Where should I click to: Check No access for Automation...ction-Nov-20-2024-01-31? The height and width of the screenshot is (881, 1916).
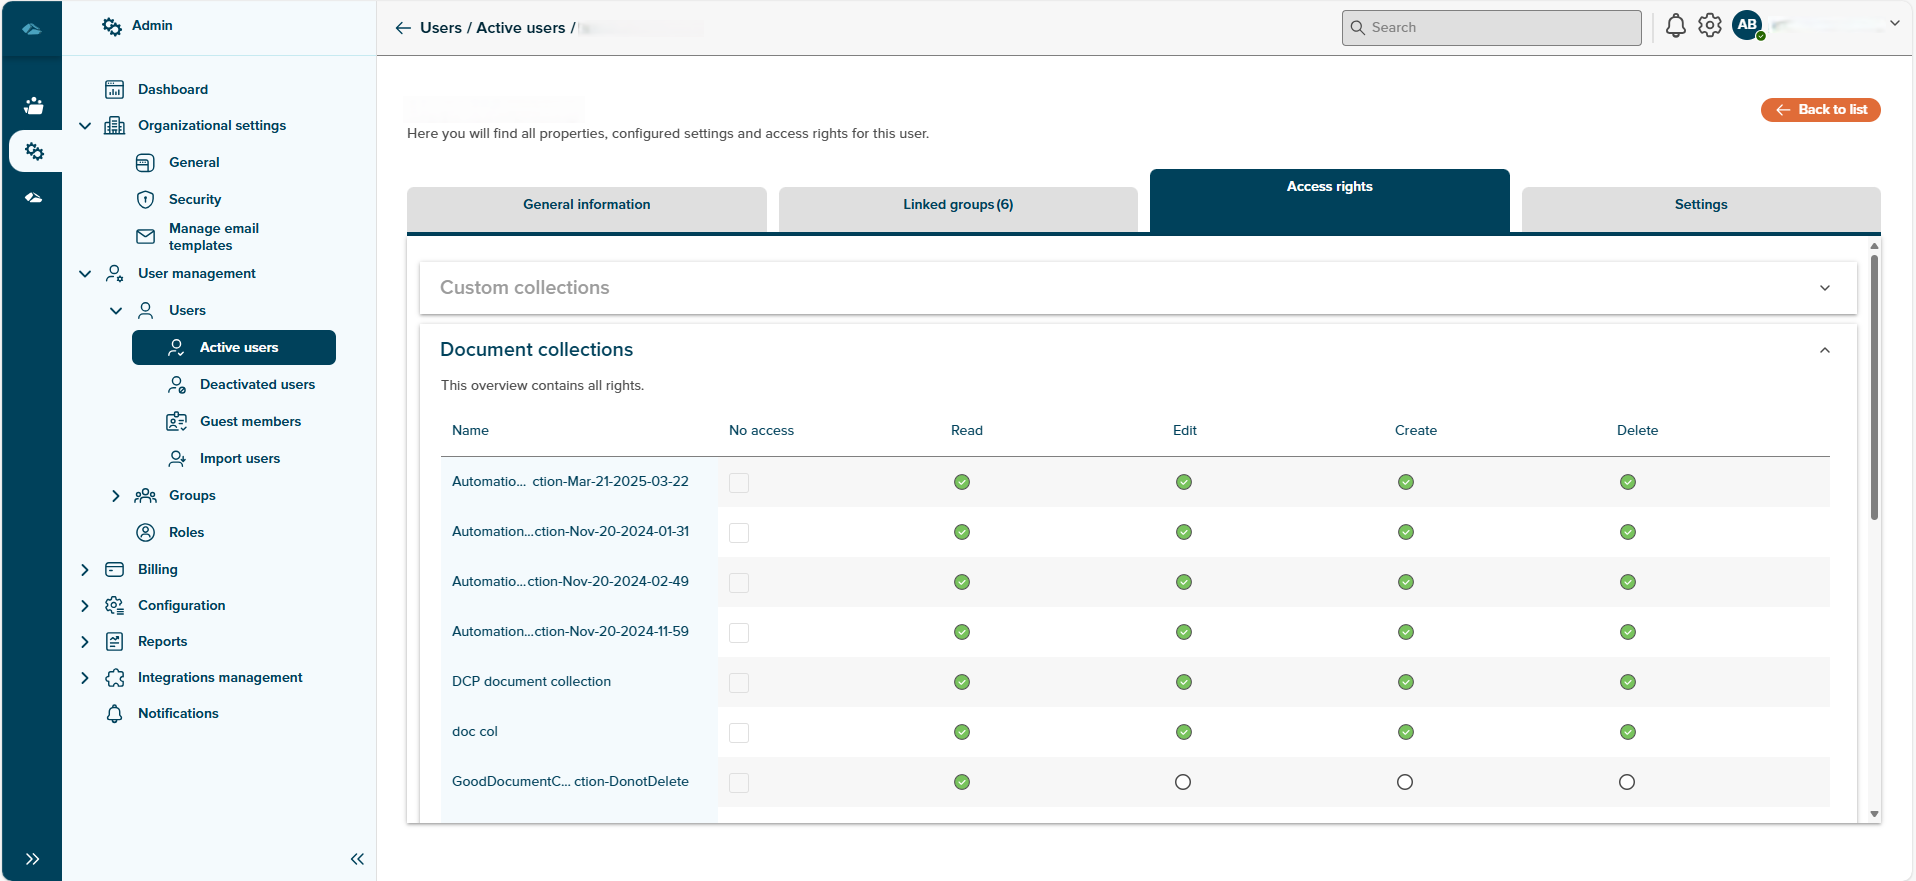coord(739,532)
